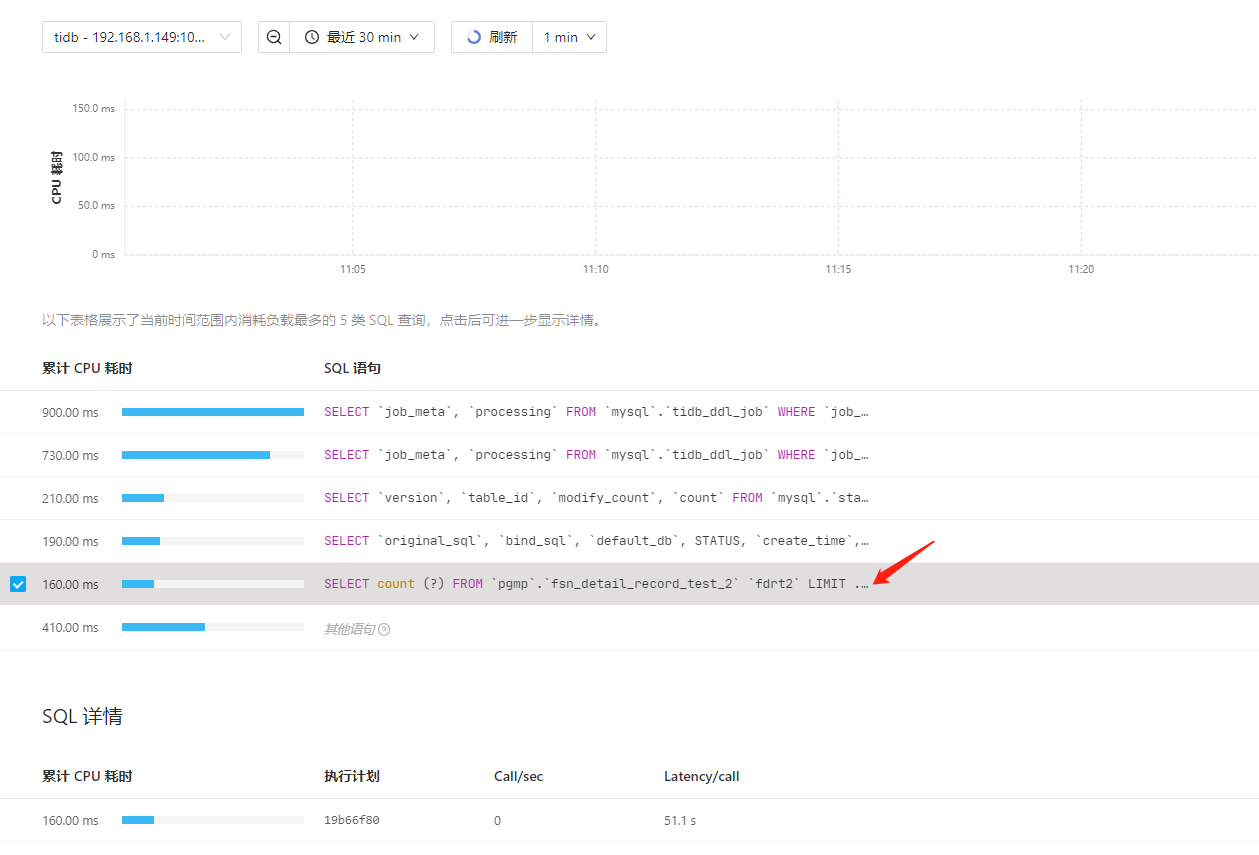Viewport: 1259px width, 855px height.
Task: Open the 1 min auto-refresh interval dropdown
Action: [569, 37]
